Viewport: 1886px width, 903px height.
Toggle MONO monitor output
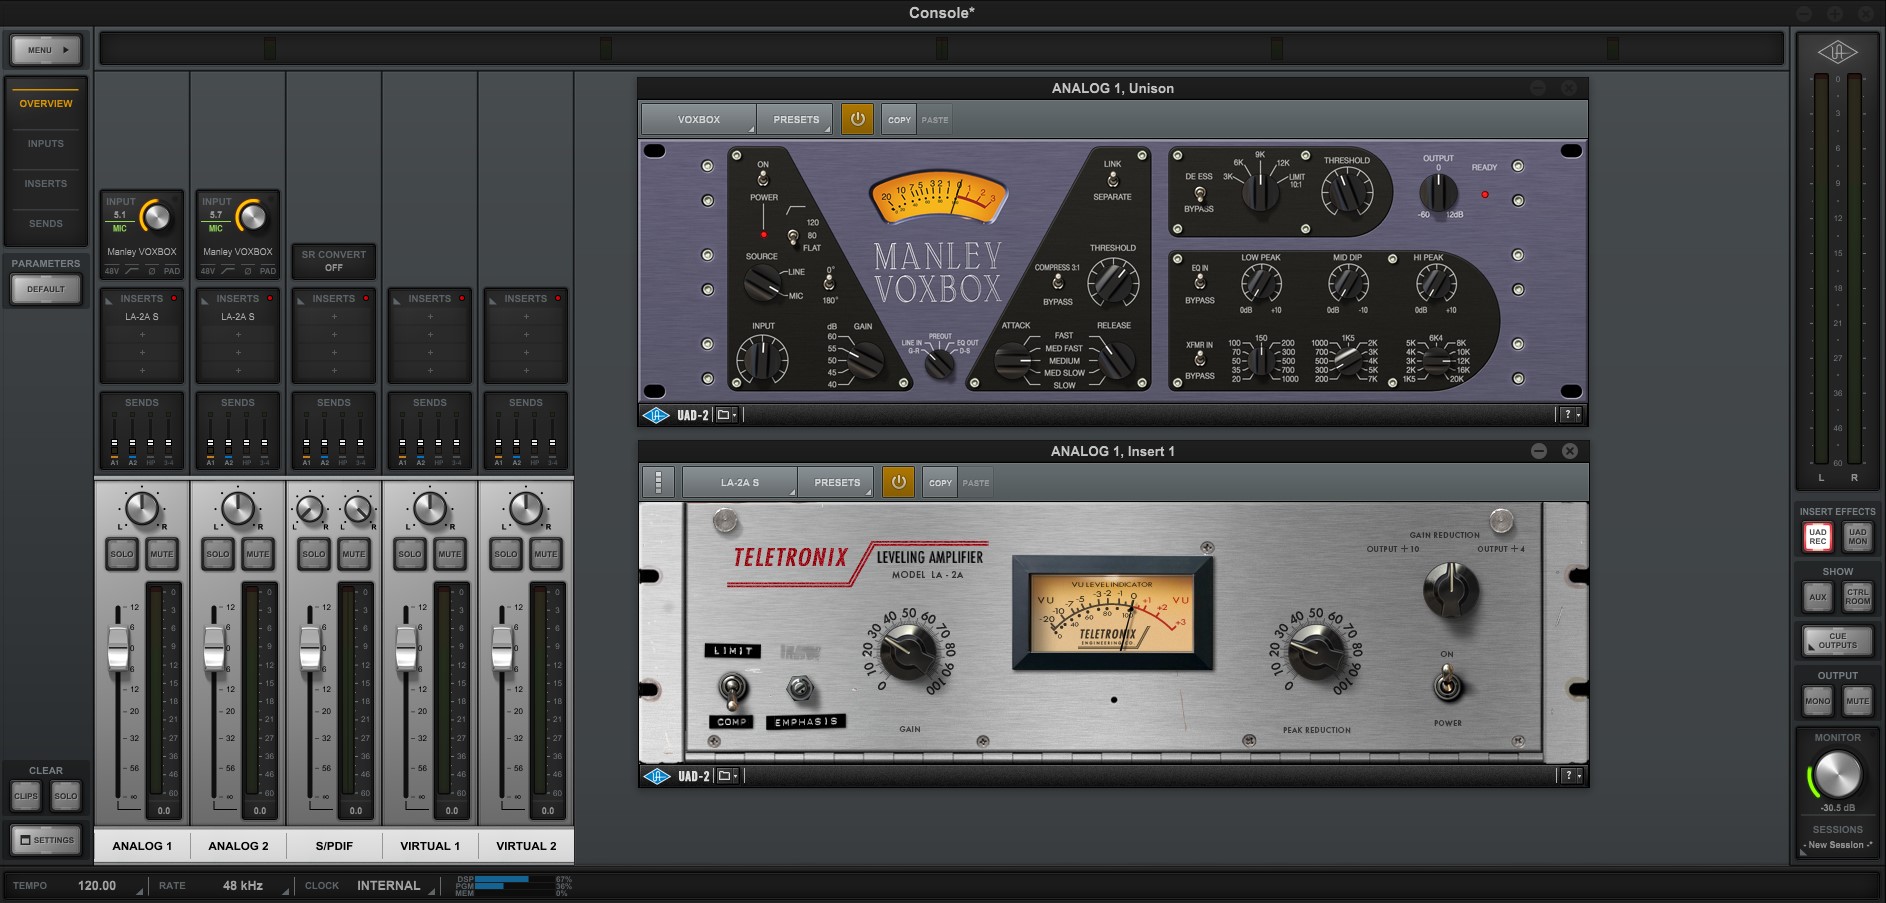pyautogui.click(x=1818, y=701)
